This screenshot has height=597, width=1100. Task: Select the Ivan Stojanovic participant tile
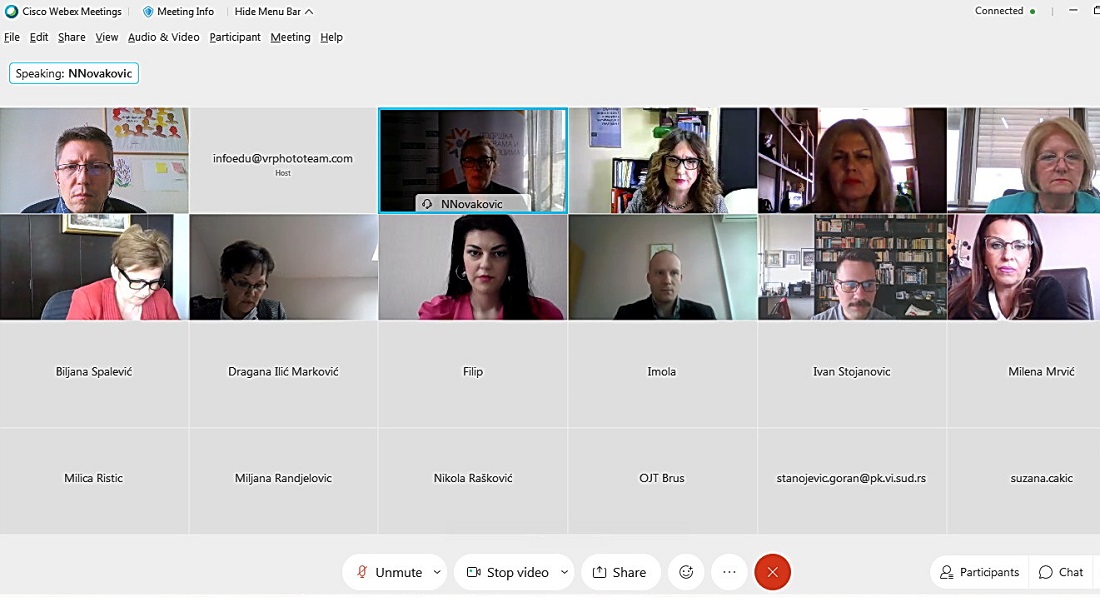pos(852,374)
